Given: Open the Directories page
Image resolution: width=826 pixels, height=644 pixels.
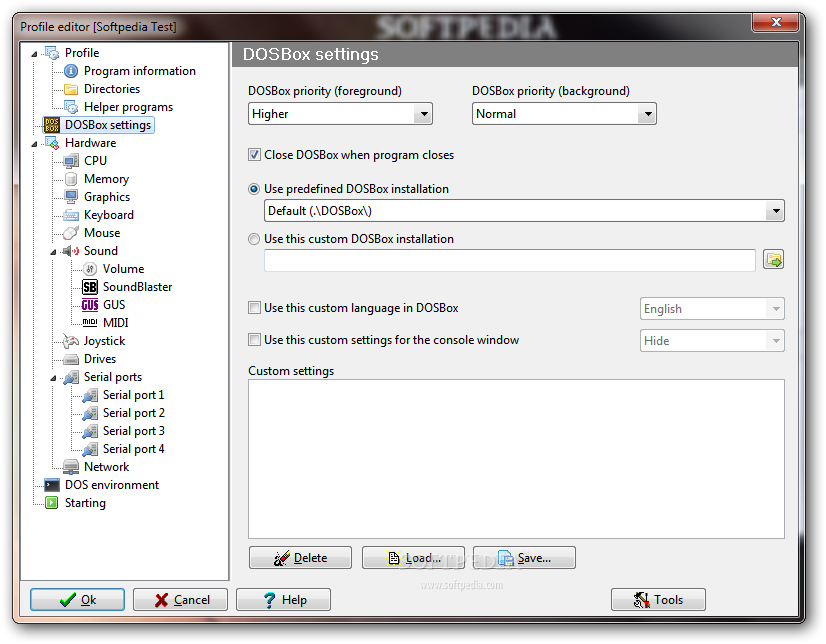Looking at the screenshot, I should [112, 89].
